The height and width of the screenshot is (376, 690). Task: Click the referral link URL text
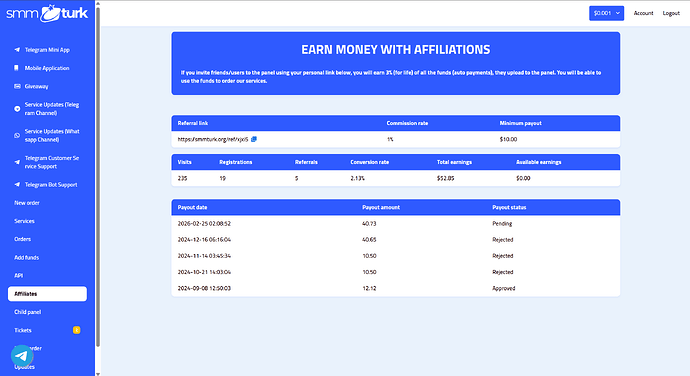[x=213, y=139]
